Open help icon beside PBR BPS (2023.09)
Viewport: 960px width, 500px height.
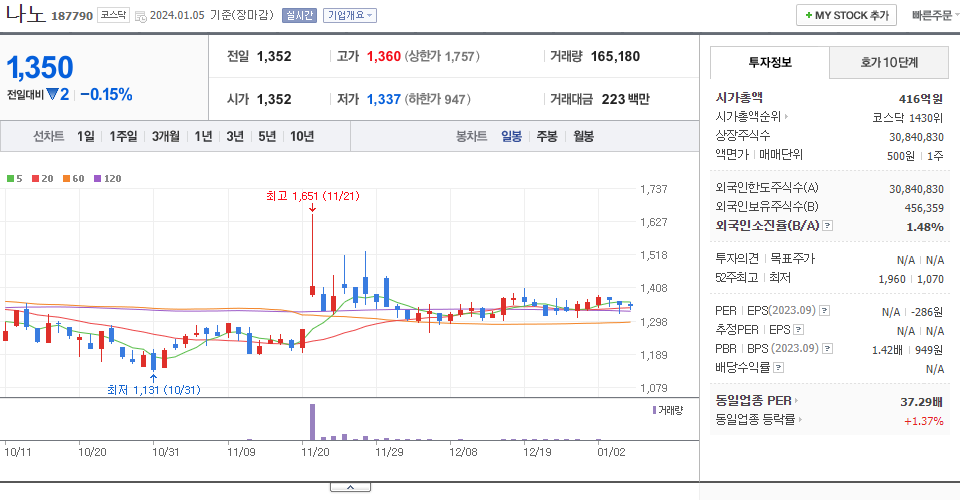827,349
